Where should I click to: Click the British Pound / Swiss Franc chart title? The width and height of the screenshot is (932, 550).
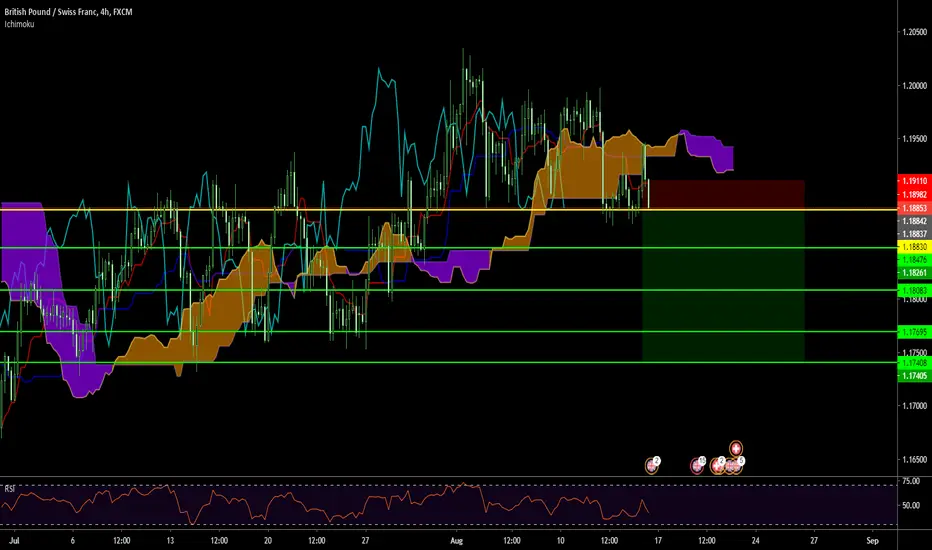tap(68, 12)
